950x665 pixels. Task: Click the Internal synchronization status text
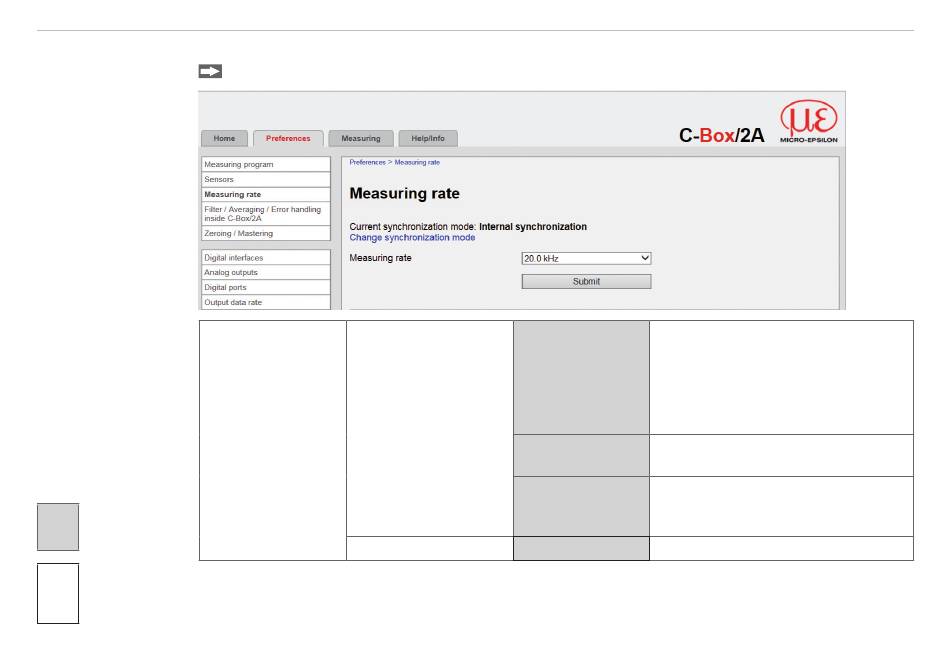pos(533,227)
